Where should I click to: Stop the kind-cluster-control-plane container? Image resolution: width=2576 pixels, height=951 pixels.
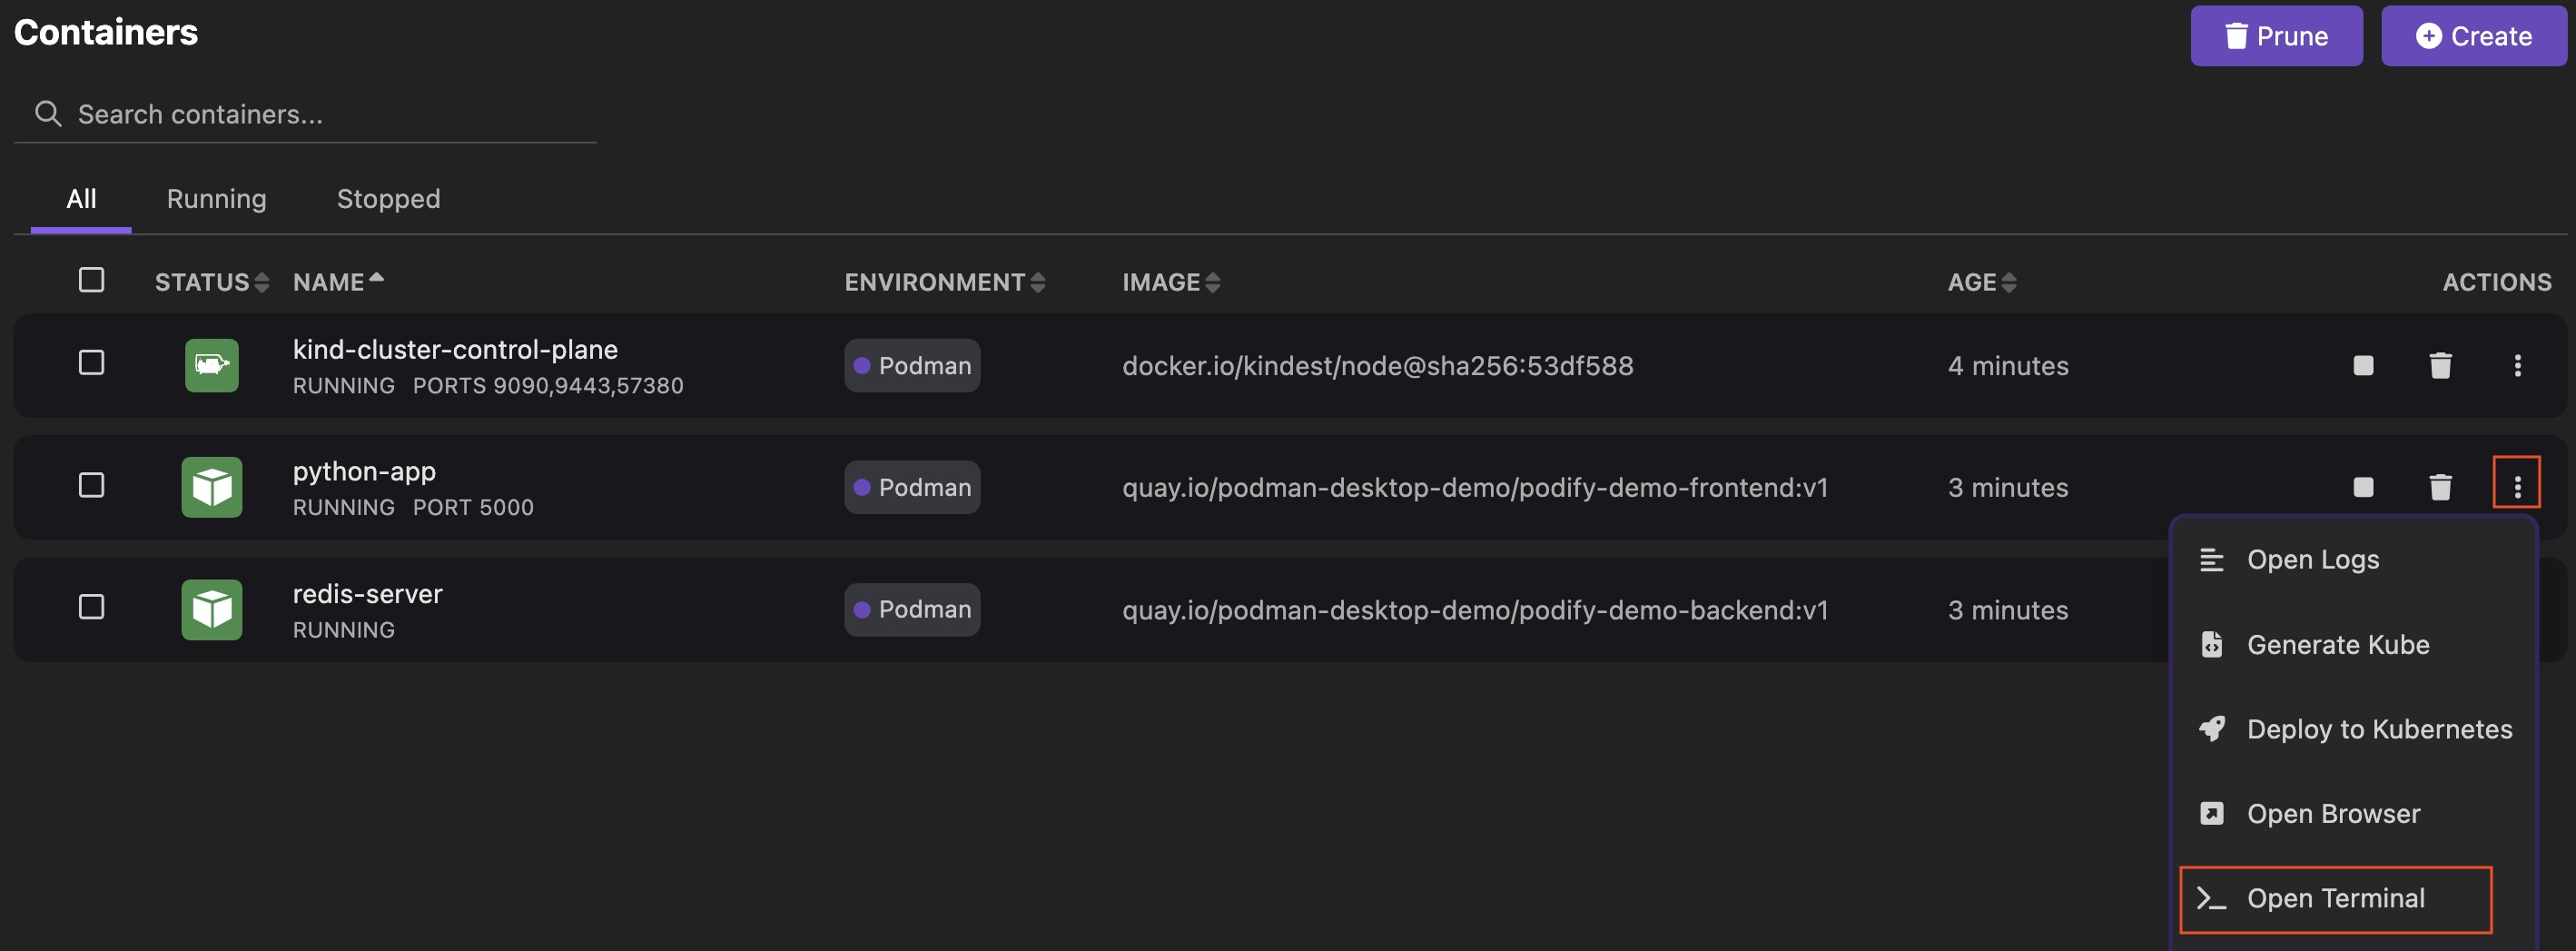pos(2363,366)
